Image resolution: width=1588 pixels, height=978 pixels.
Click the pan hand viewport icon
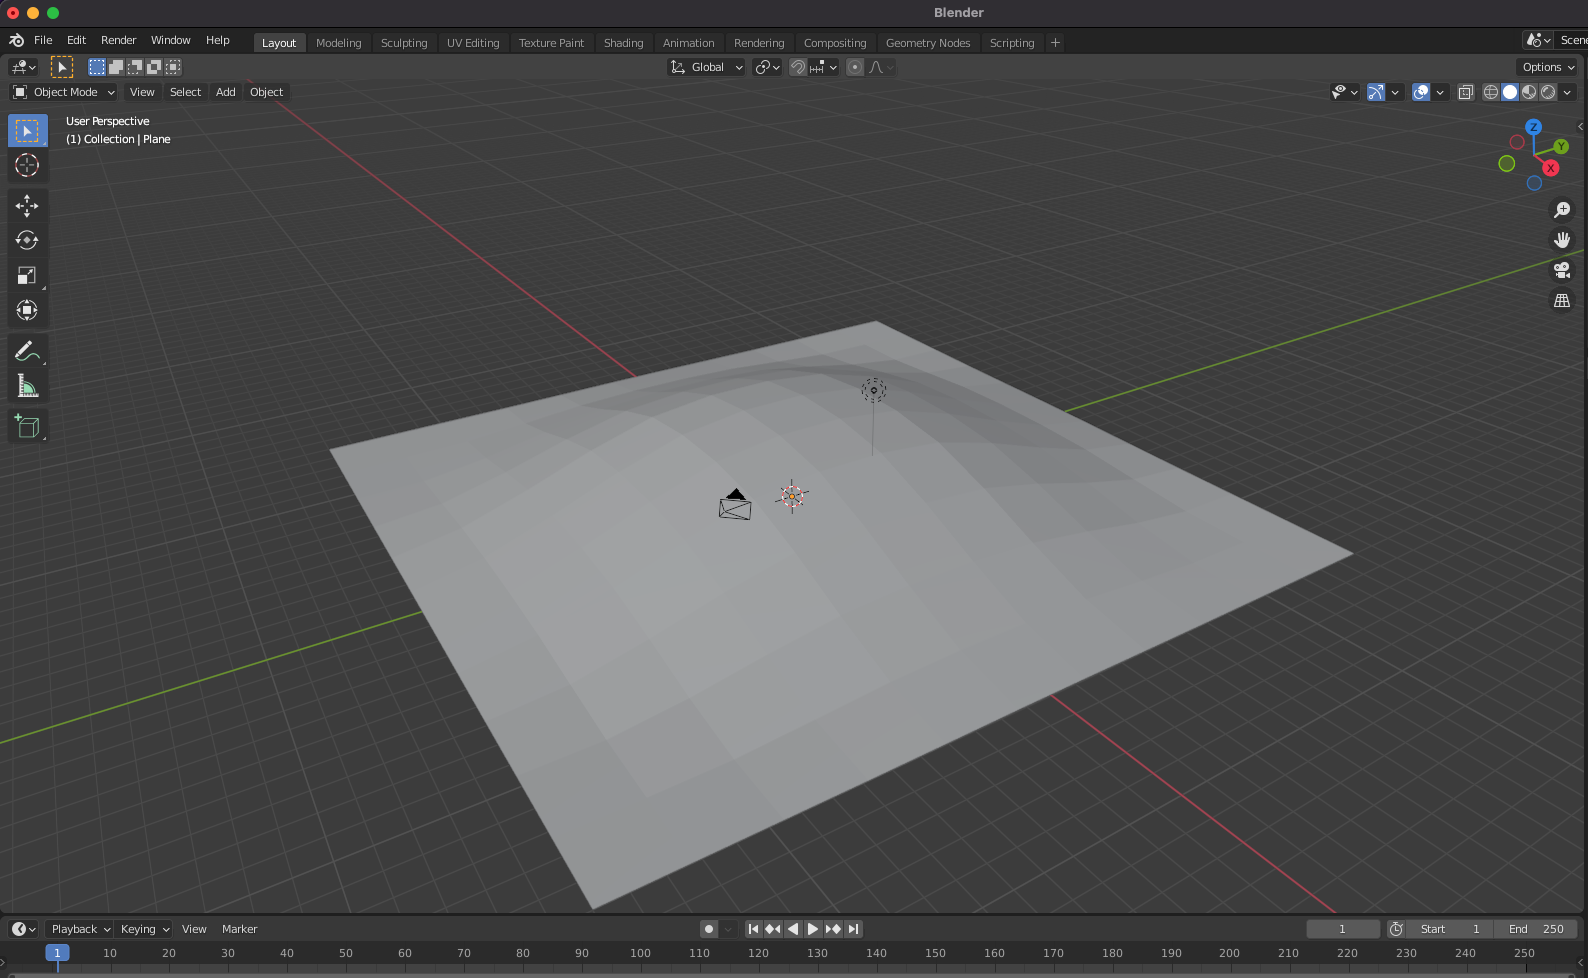(x=1562, y=240)
